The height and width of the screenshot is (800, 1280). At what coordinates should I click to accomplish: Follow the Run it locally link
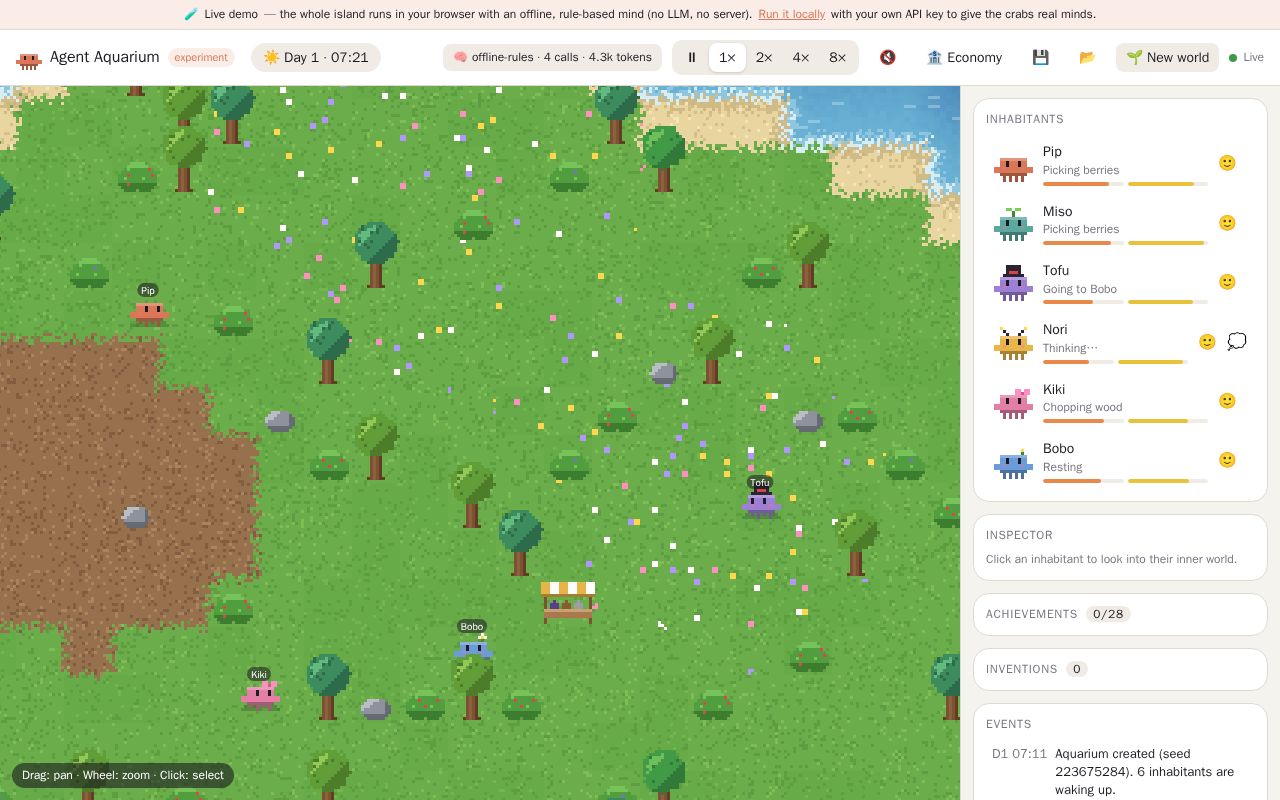coord(792,14)
